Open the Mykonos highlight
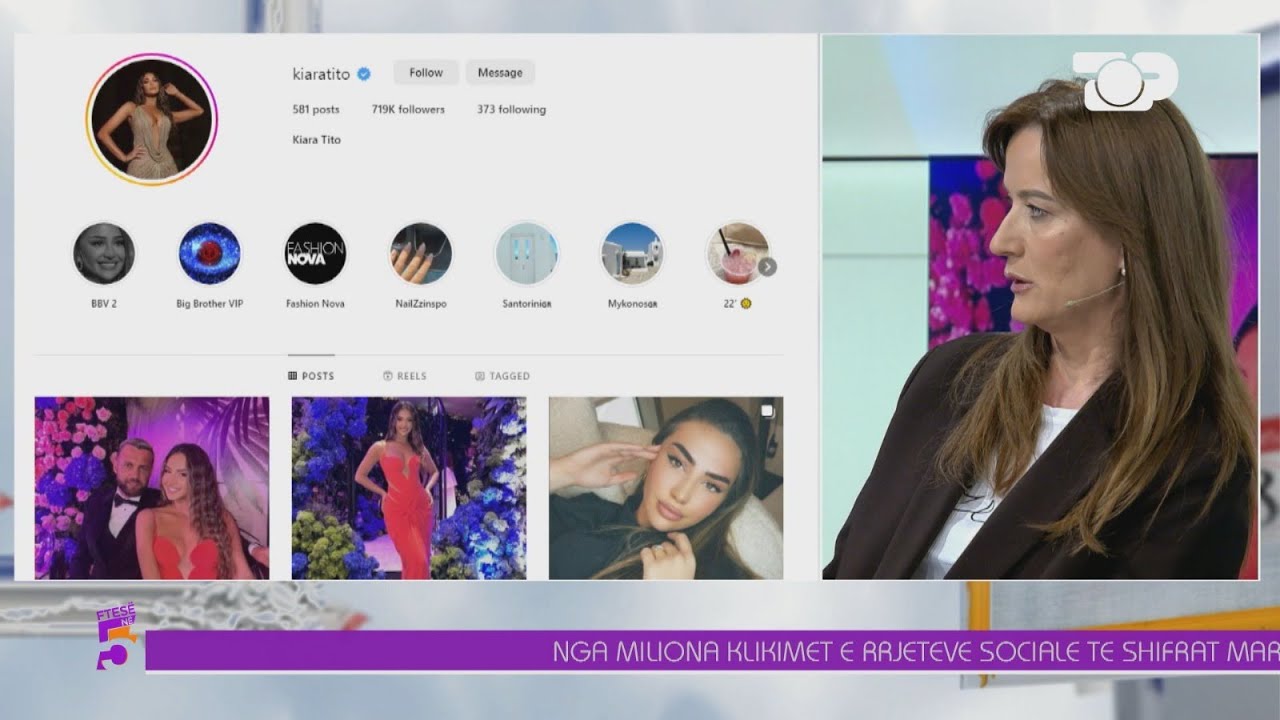The height and width of the screenshot is (720, 1280). point(632,254)
